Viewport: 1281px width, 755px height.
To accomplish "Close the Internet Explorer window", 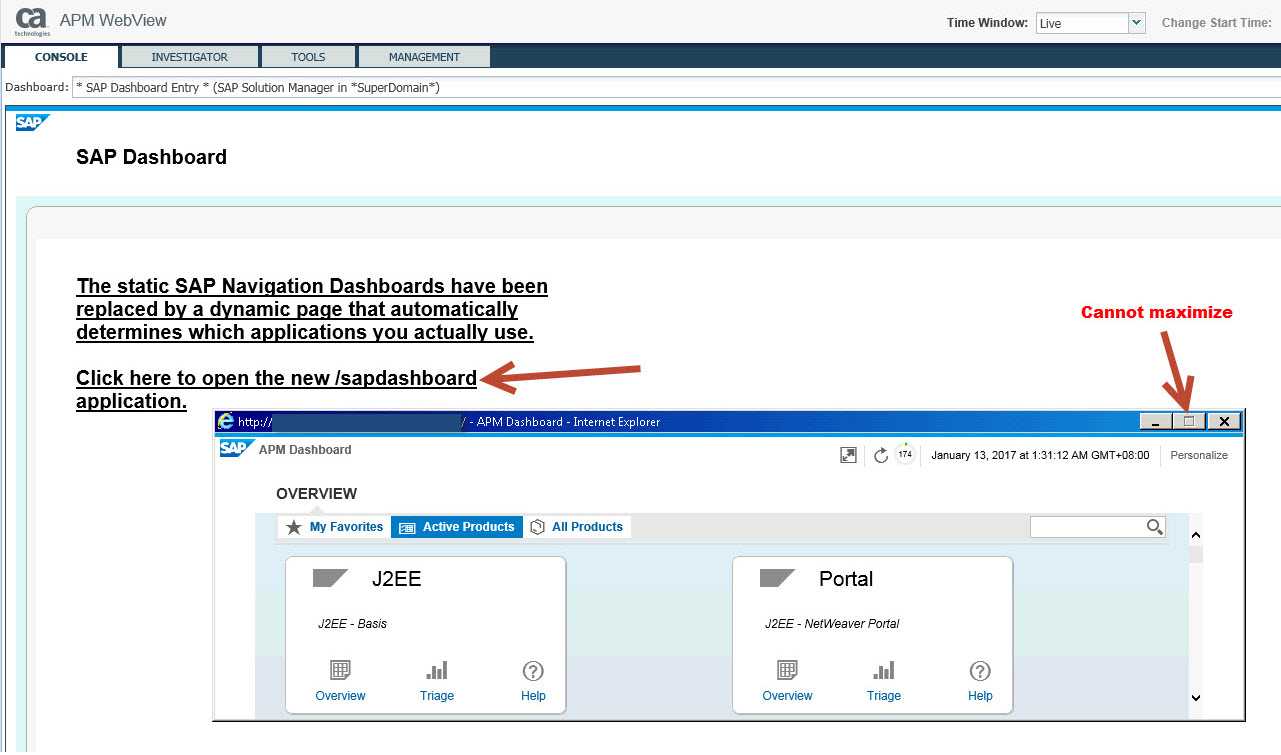I will 1224,421.
